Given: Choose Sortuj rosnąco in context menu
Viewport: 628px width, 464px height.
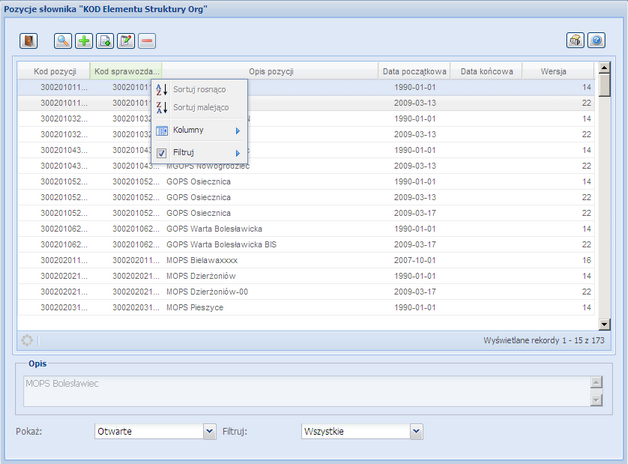Looking at the screenshot, I should pos(199,90).
